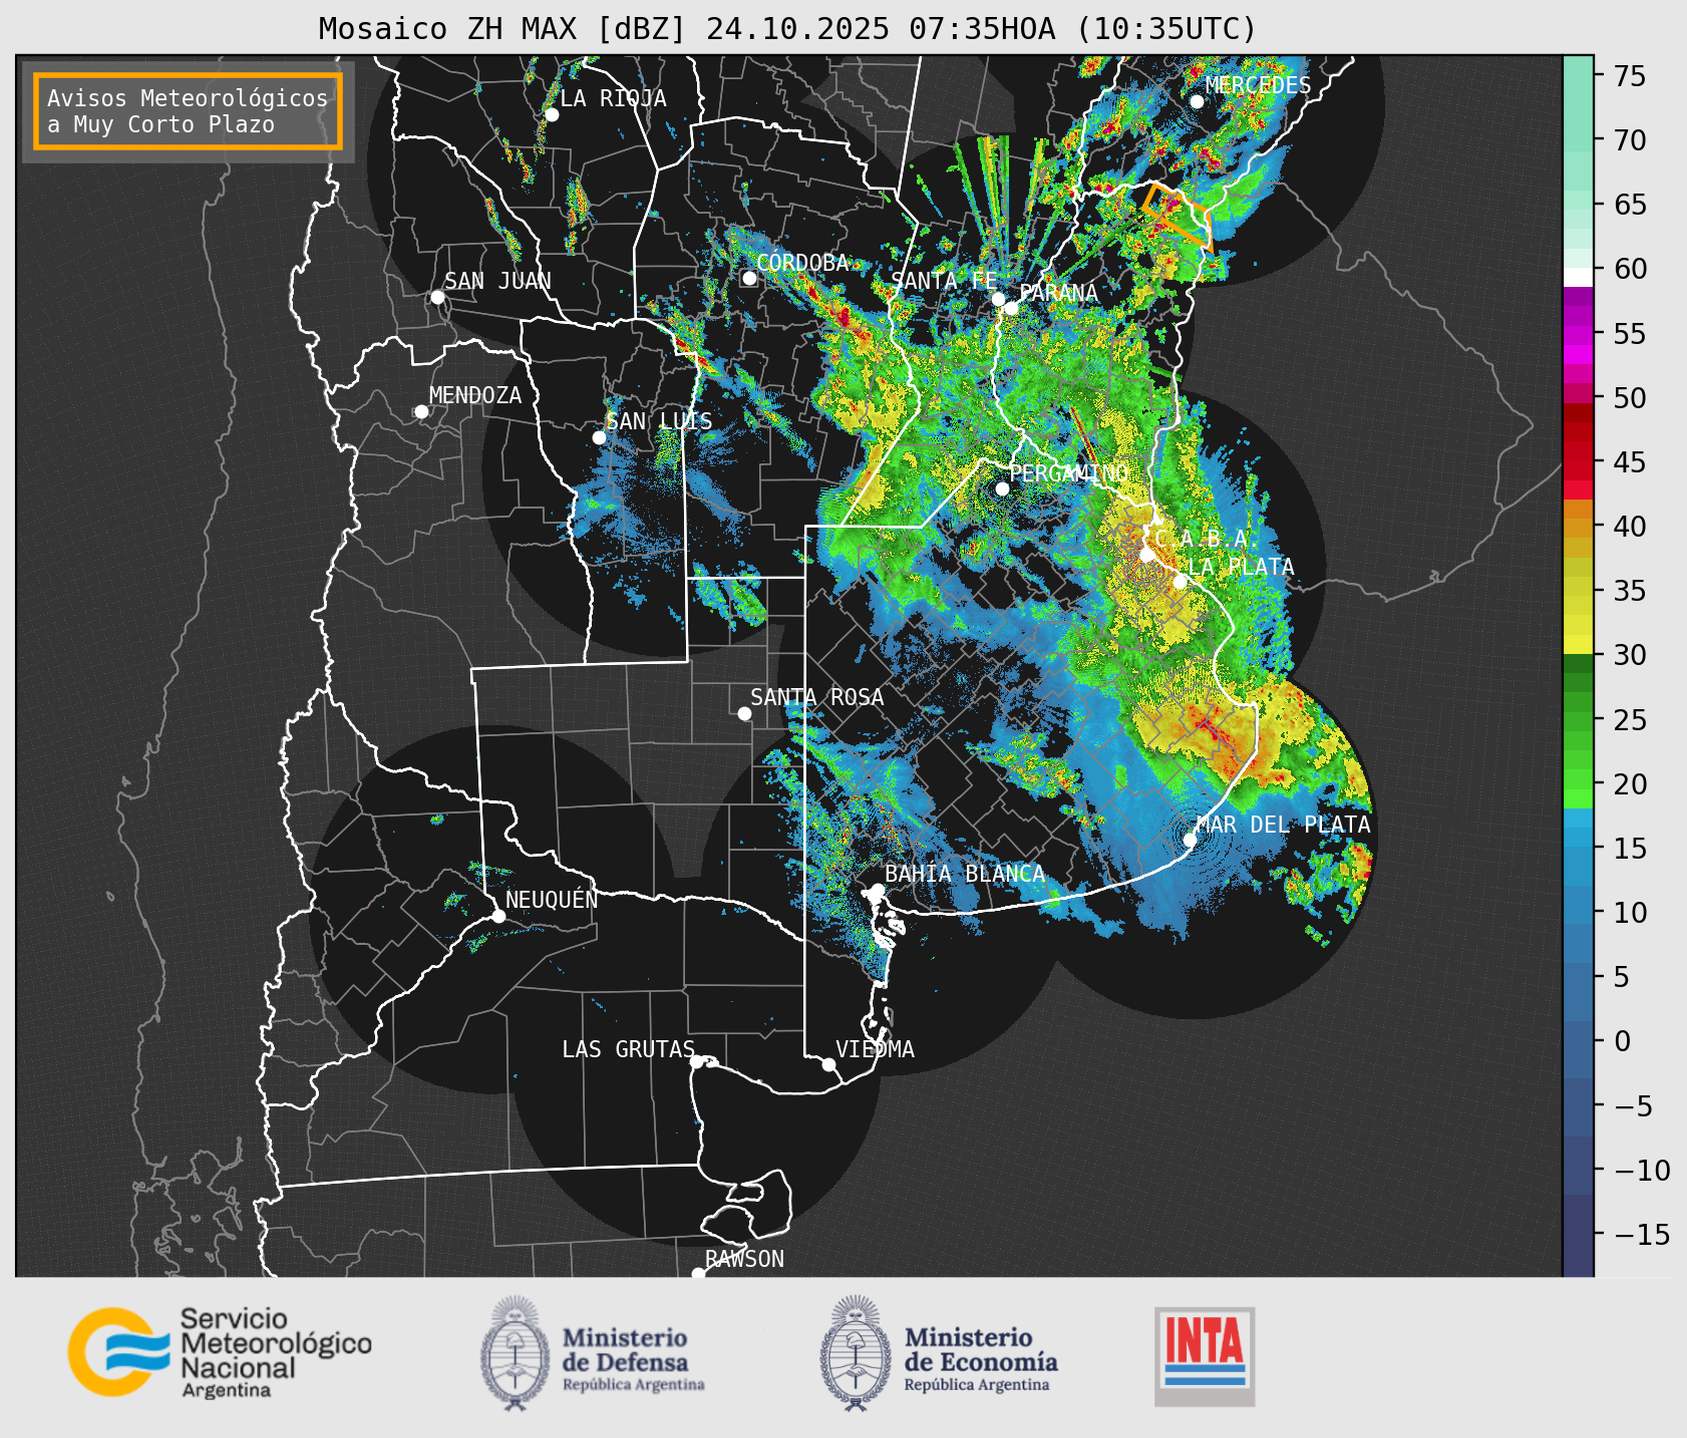Screen dimensions: 1687x1438
Task: Click the Avisos Meteorológicos a Muy Corto Plazo box
Action: [x=188, y=111]
